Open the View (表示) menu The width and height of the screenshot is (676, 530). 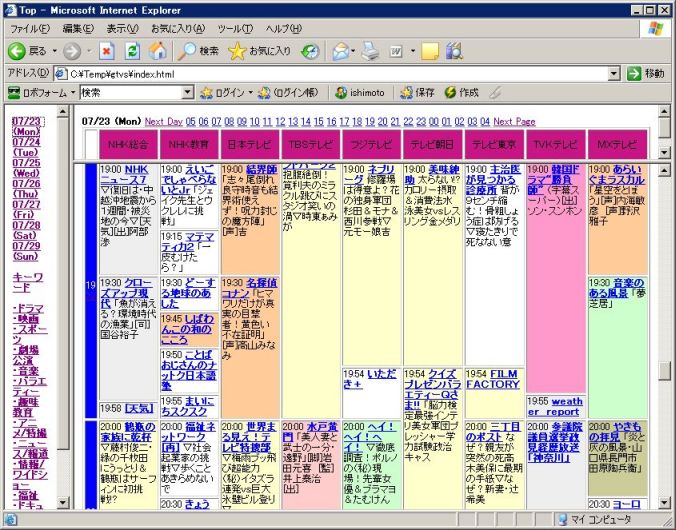pos(122,29)
